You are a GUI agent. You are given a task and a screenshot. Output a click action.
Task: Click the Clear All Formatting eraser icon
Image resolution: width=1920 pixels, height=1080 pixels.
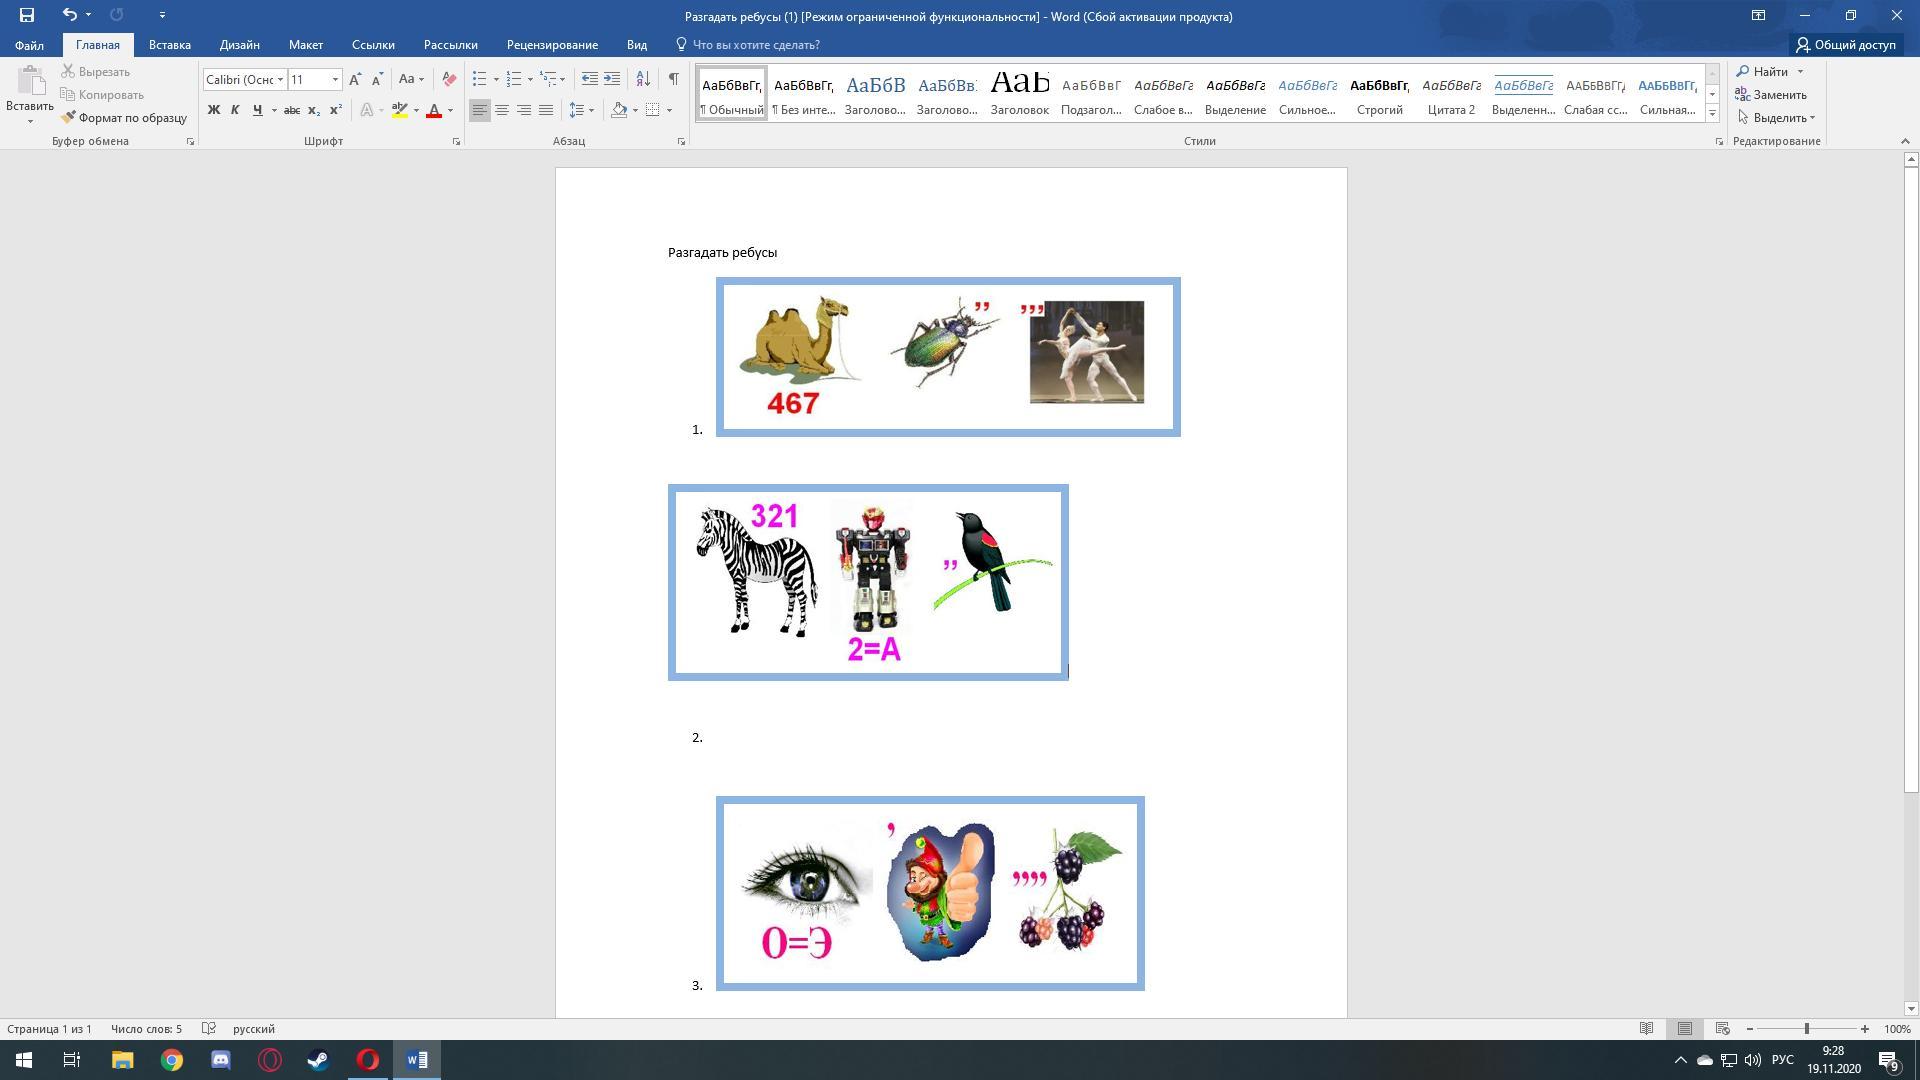coord(449,79)
